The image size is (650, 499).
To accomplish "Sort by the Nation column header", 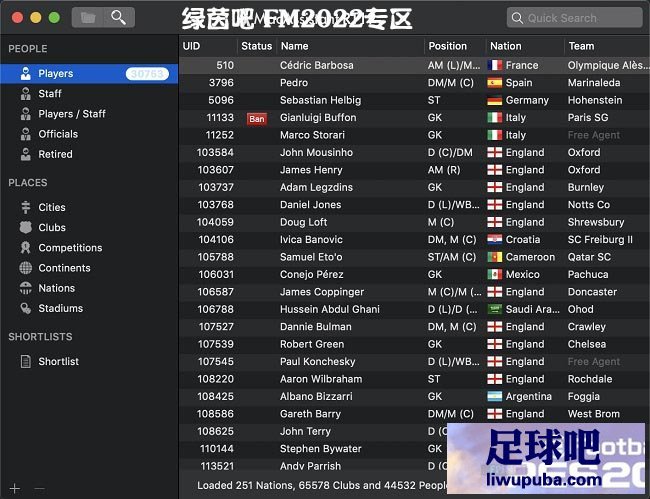I will tap(524, 46).
